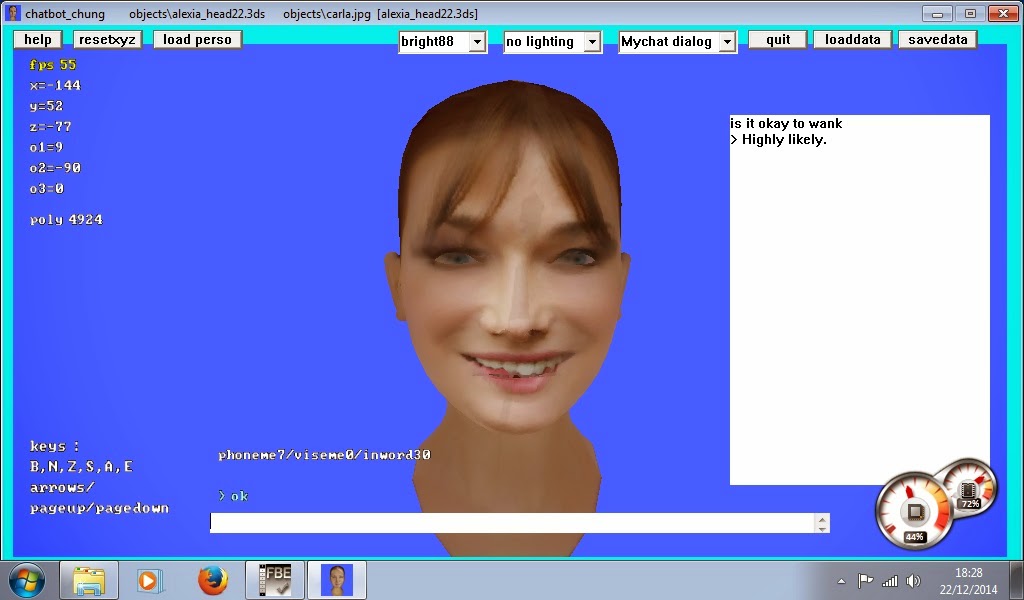Click the help button

(38, 40)
